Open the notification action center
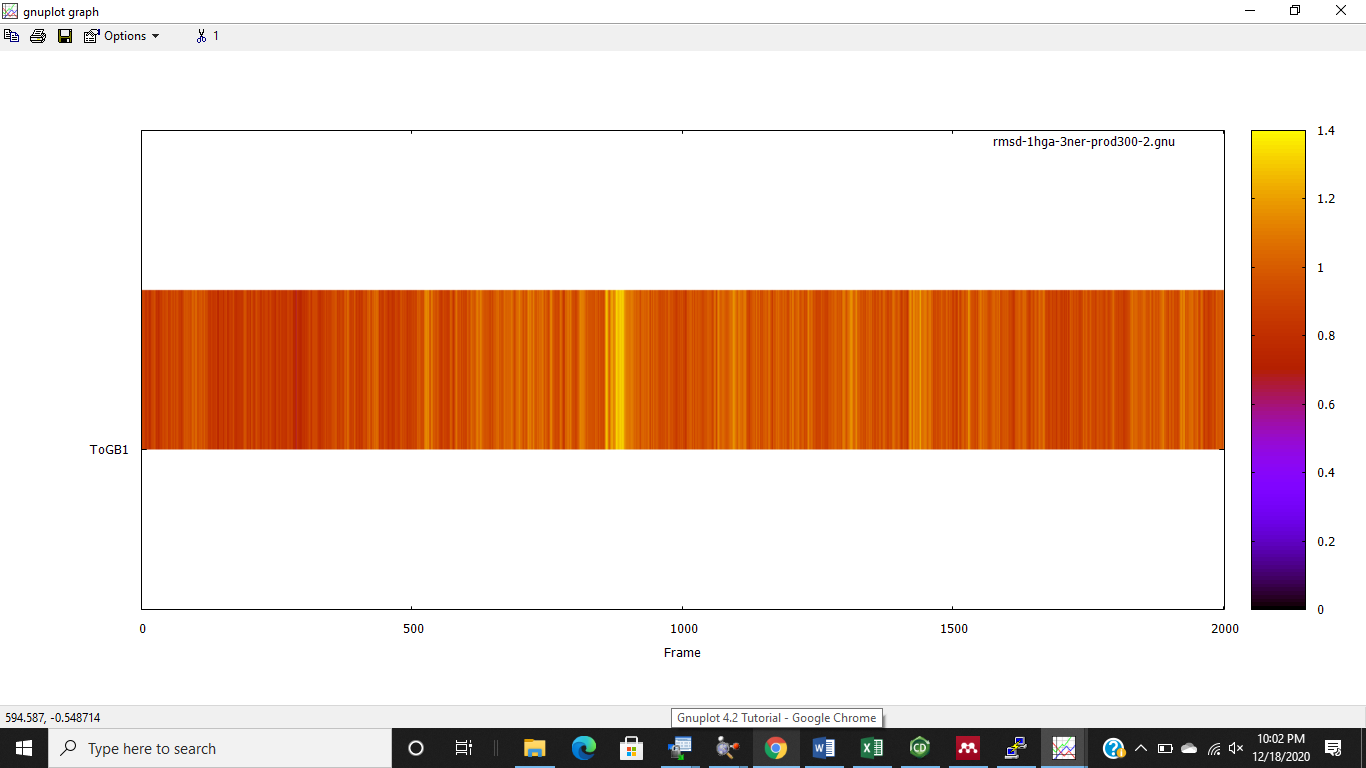Image resolution: width=1366 pixels, height=768 pixels. (x=1332, y=748)
